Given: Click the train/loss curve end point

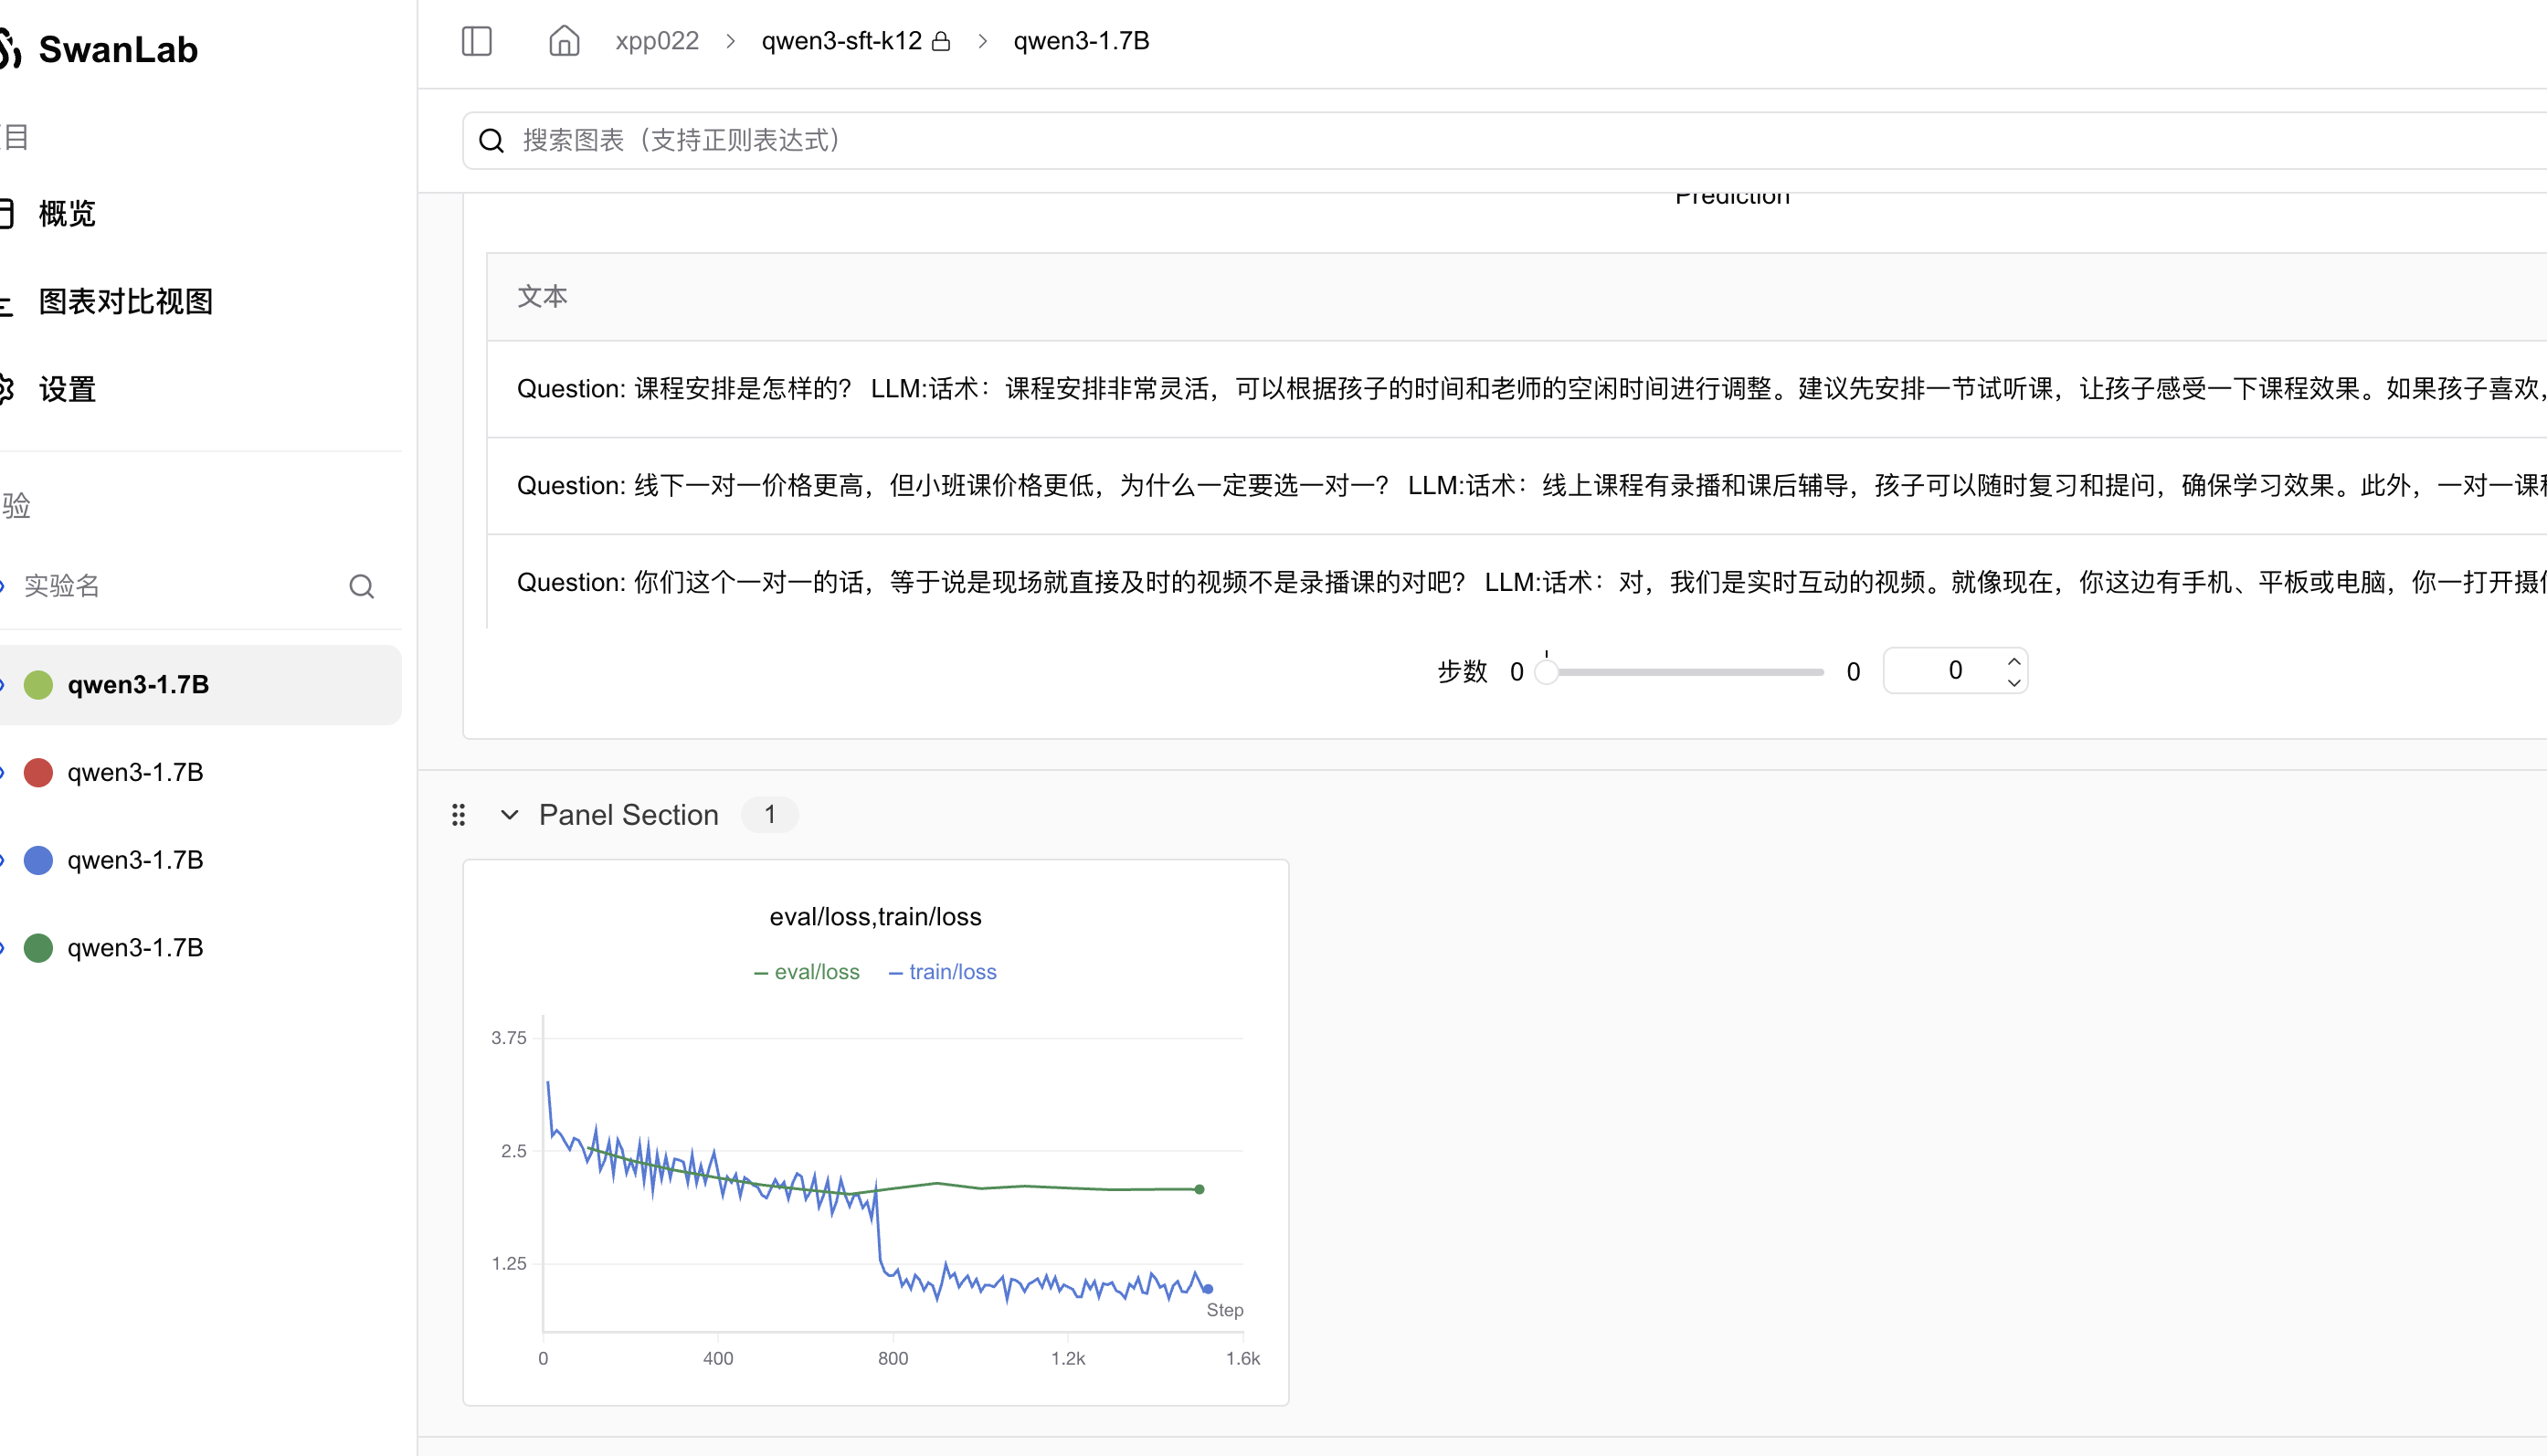Looking at the screenshot, I should tap(1208, 1289).
